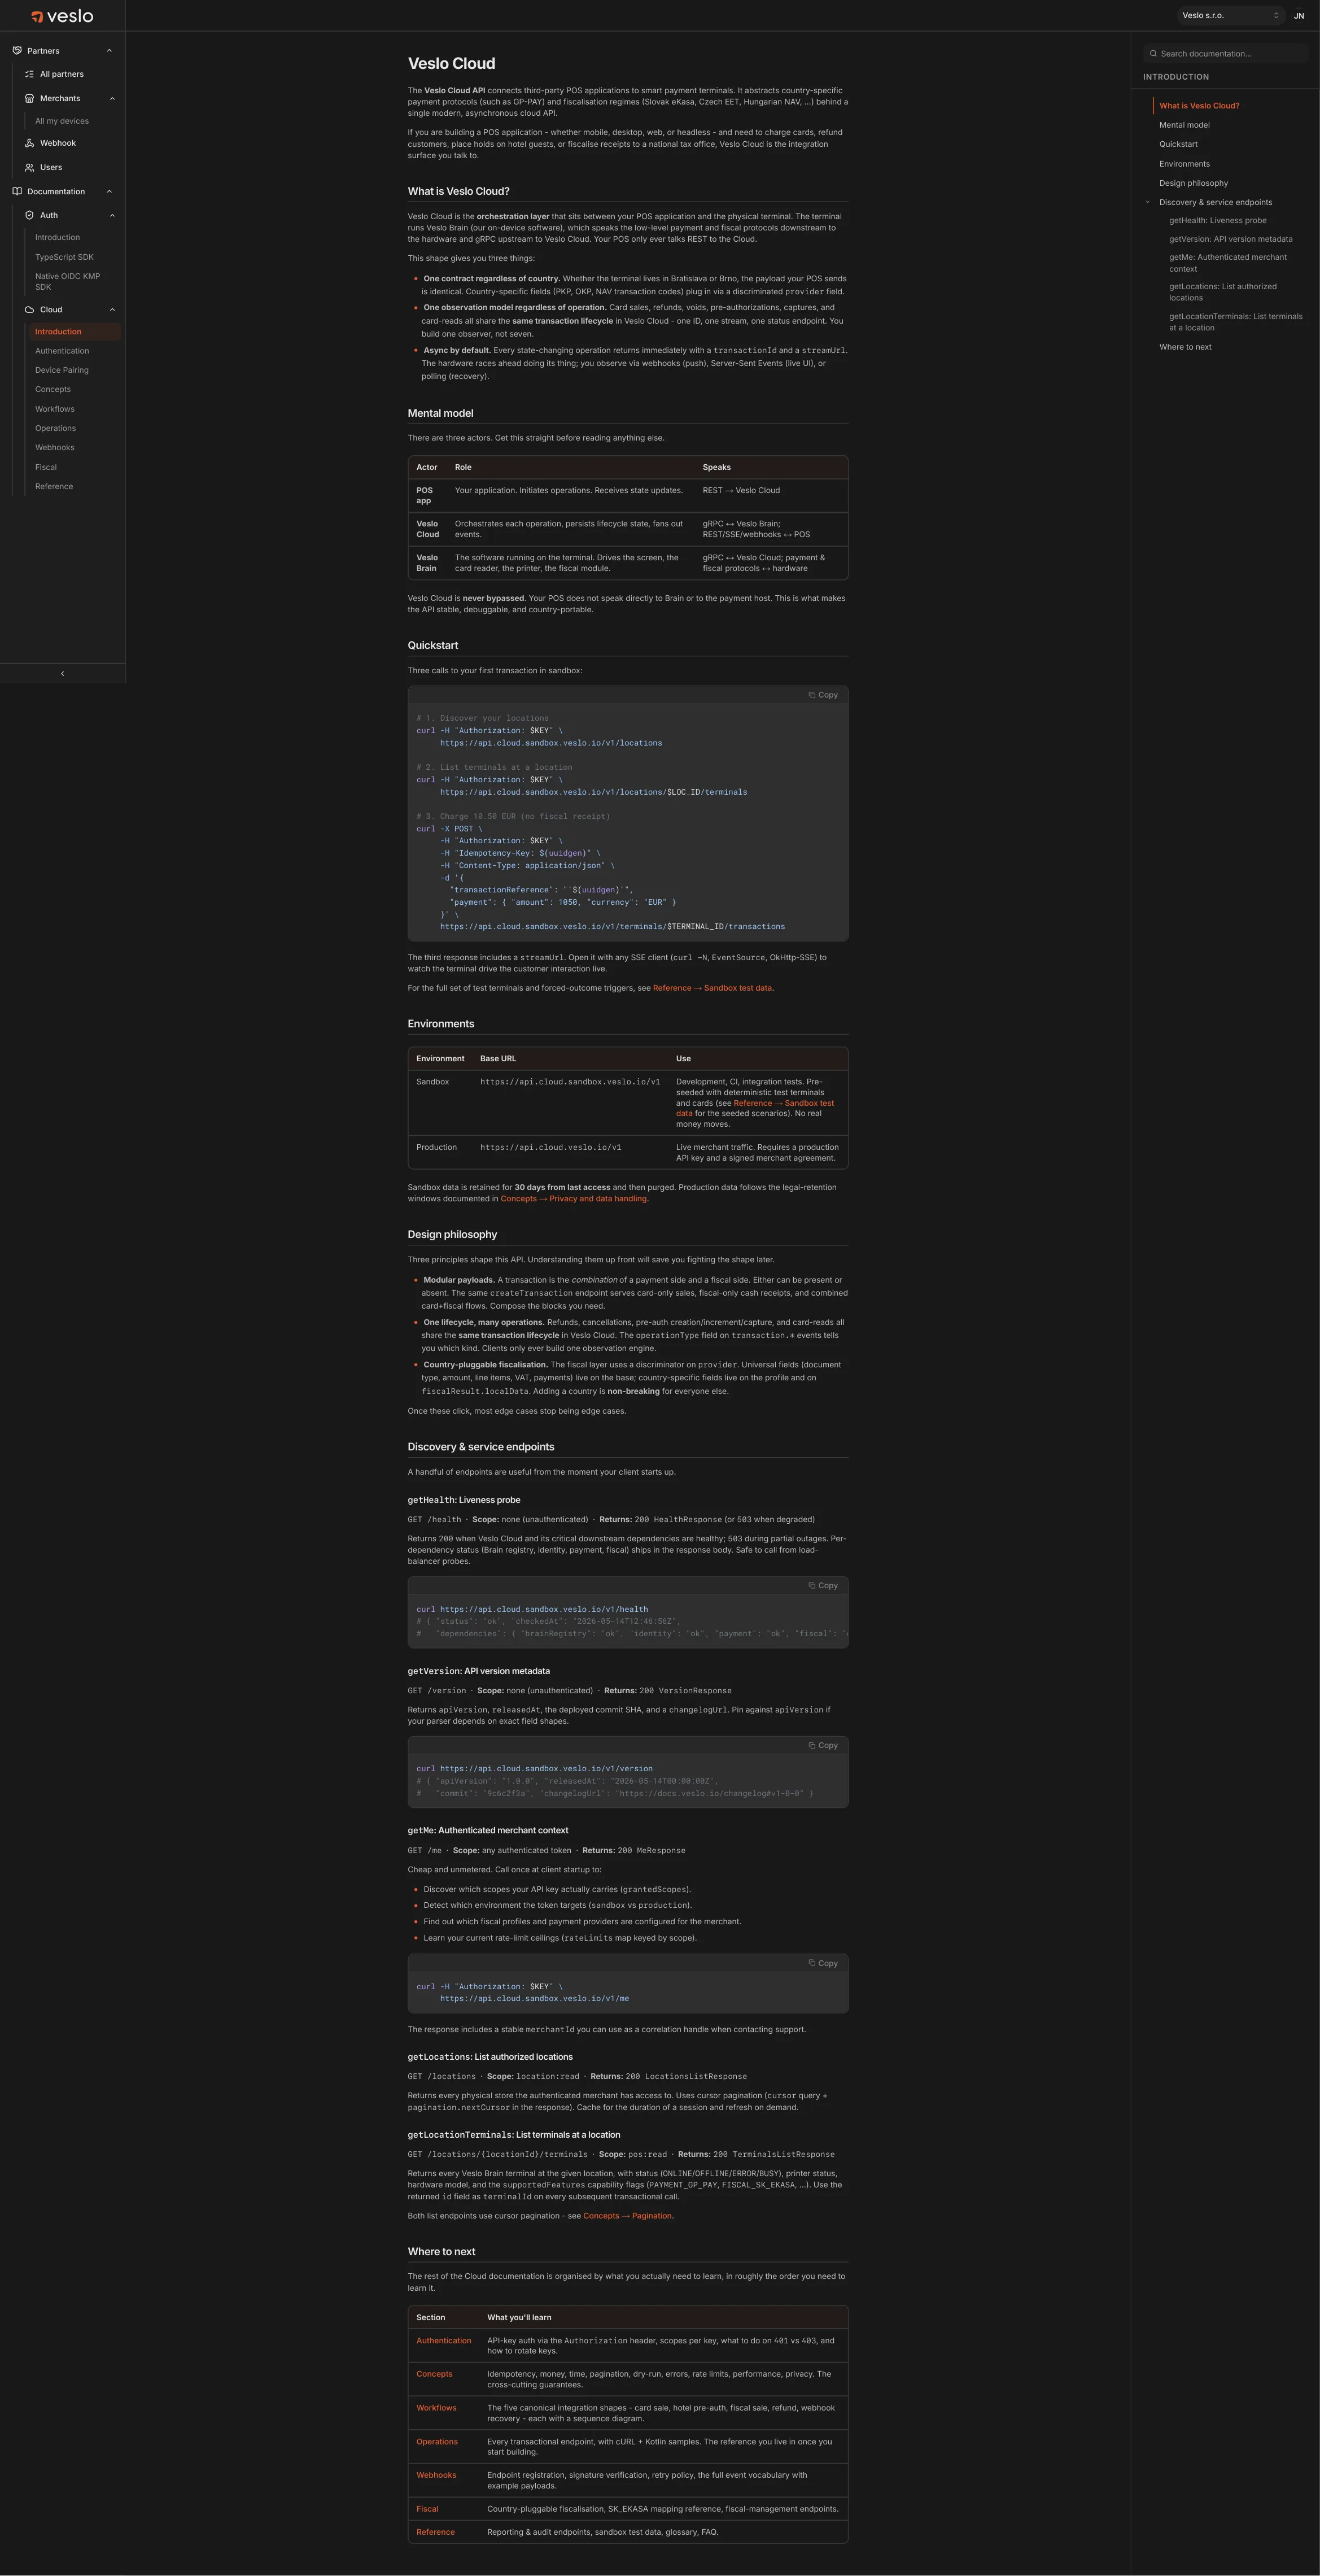Open the JN user avatar menu
The image size is (1320, 2576).
(x=1299, y=16)
